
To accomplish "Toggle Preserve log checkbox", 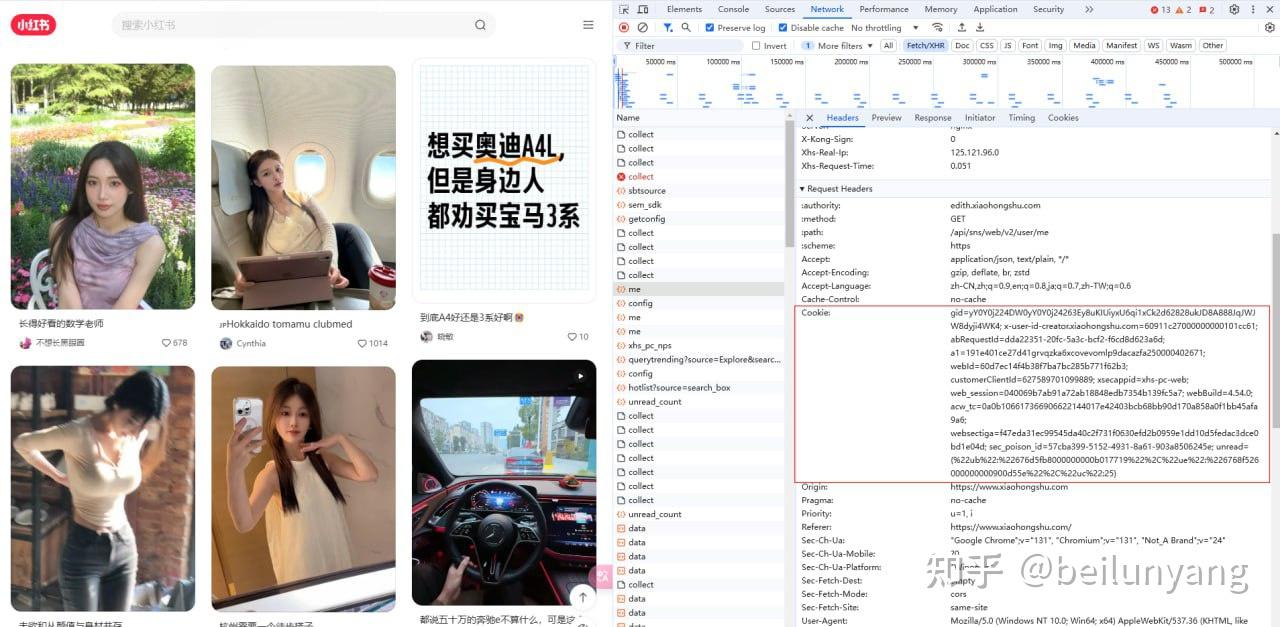I will pos(710,28).
